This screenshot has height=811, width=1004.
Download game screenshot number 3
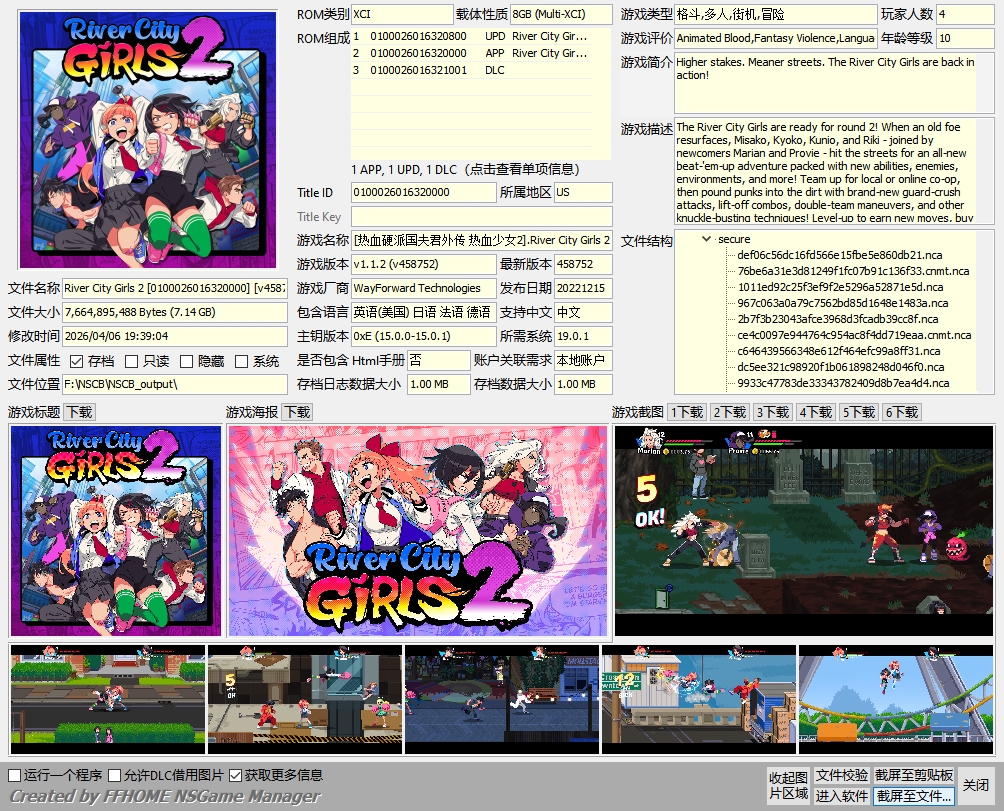[x=772, y=412]
